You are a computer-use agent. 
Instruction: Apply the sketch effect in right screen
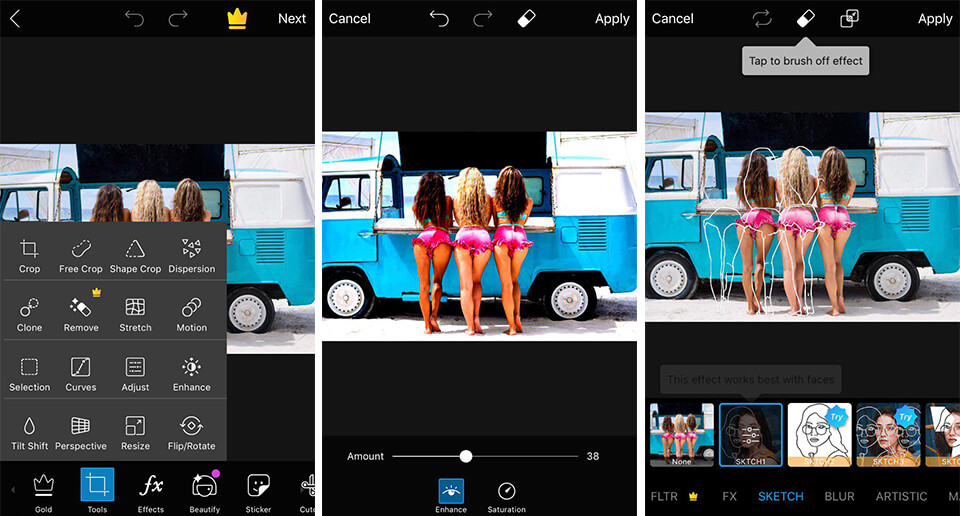coord(935,19)
